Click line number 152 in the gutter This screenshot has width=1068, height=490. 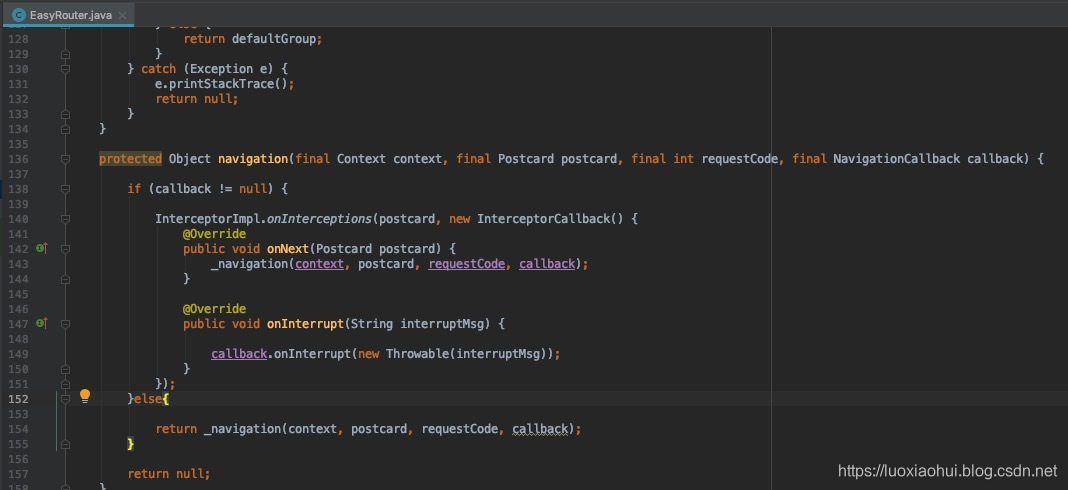(x=18, y=399)
